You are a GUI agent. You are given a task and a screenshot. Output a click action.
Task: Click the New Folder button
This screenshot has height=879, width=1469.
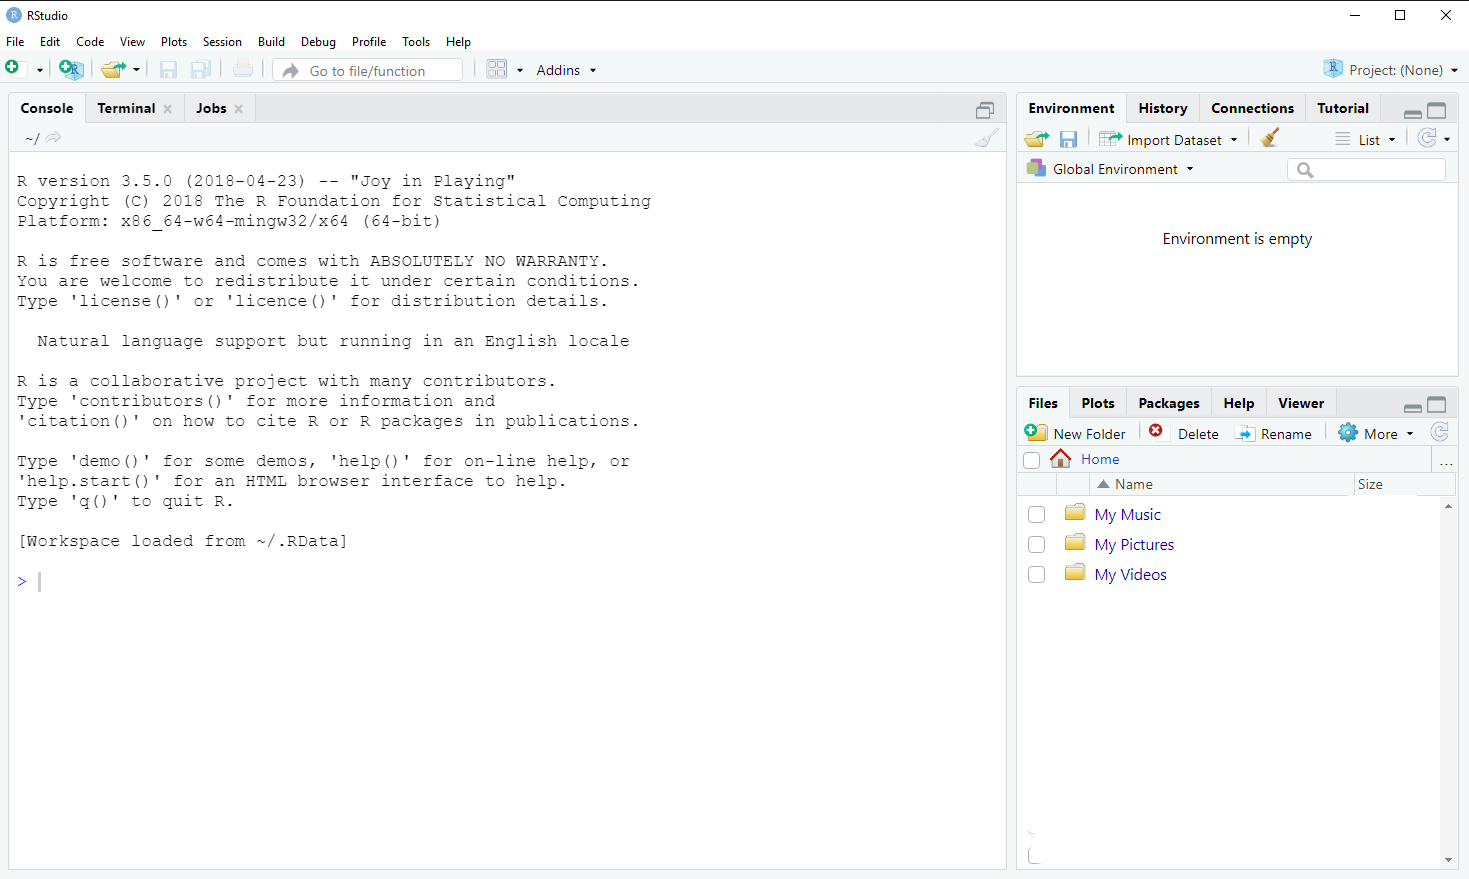point(1076,433)
